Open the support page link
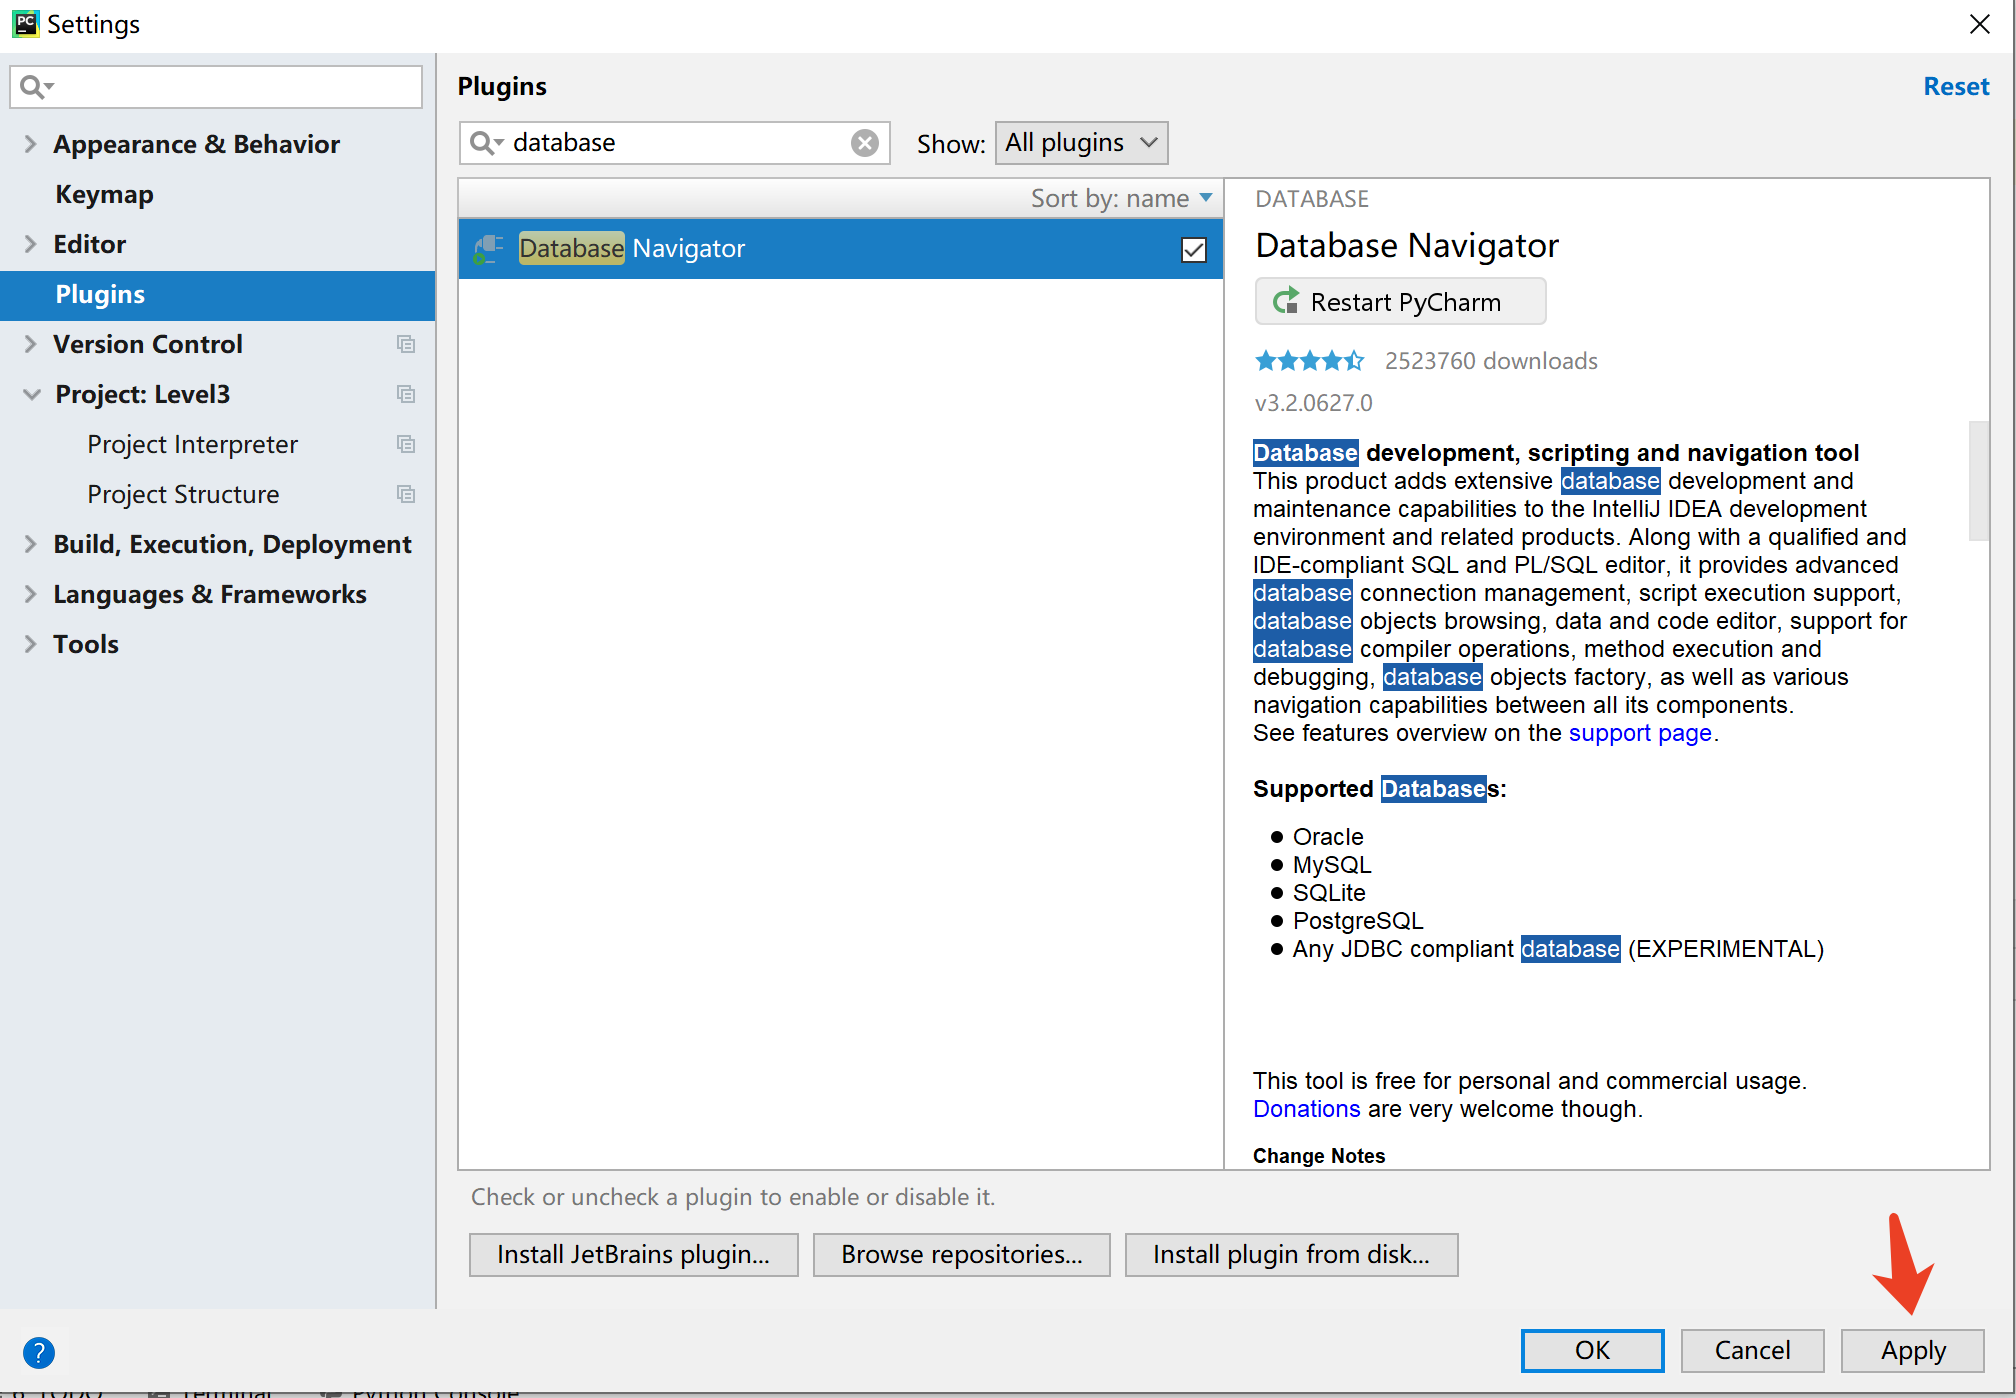 pos(1639,733)
